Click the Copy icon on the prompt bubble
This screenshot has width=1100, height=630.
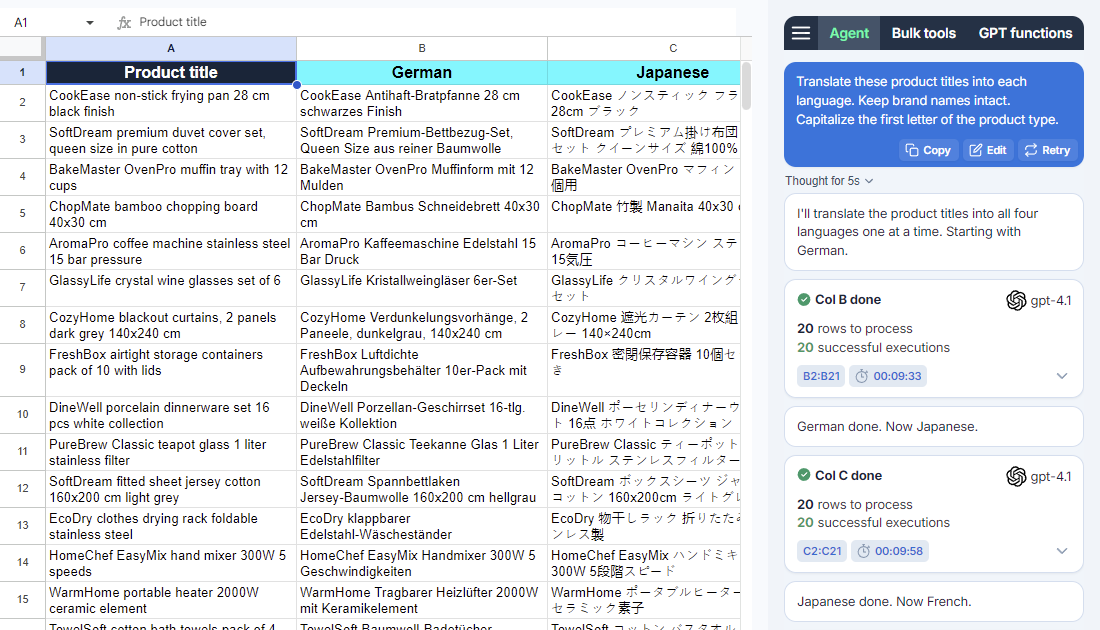click(911, 149)
